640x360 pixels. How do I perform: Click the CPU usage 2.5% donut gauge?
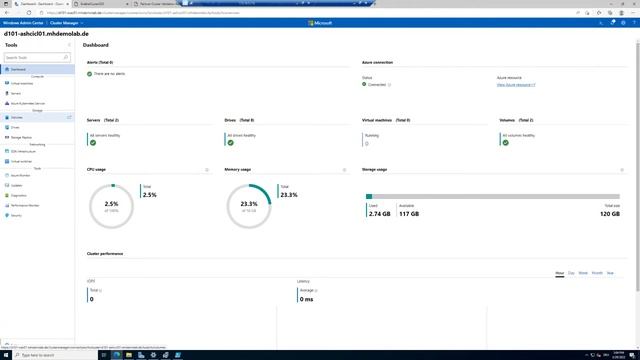pyautogui.click(x=111, y=206)
